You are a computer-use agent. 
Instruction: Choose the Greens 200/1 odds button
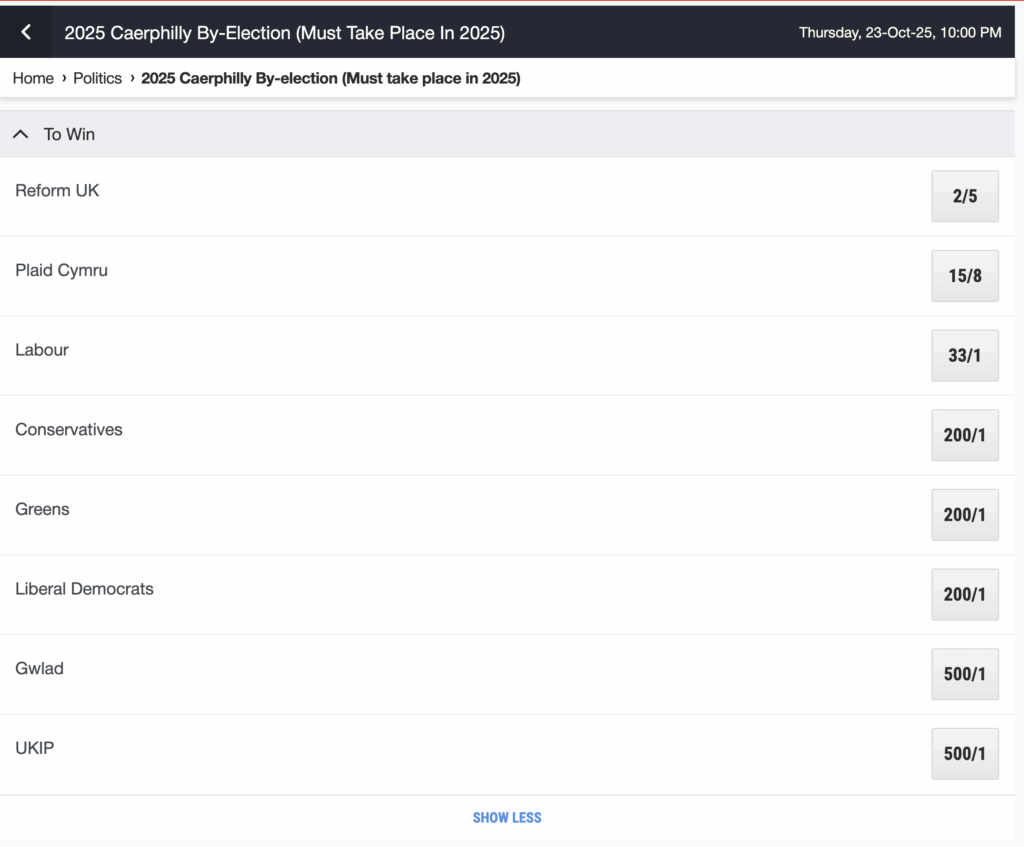pos(964,514)
